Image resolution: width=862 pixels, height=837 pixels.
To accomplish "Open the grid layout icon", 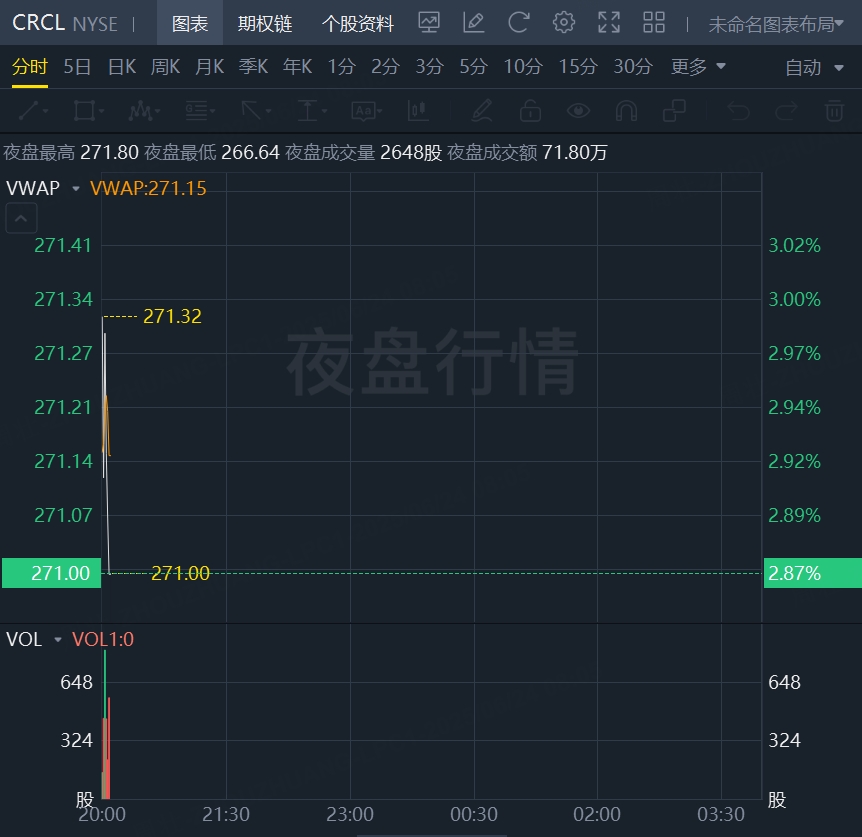I will [654, 23].
